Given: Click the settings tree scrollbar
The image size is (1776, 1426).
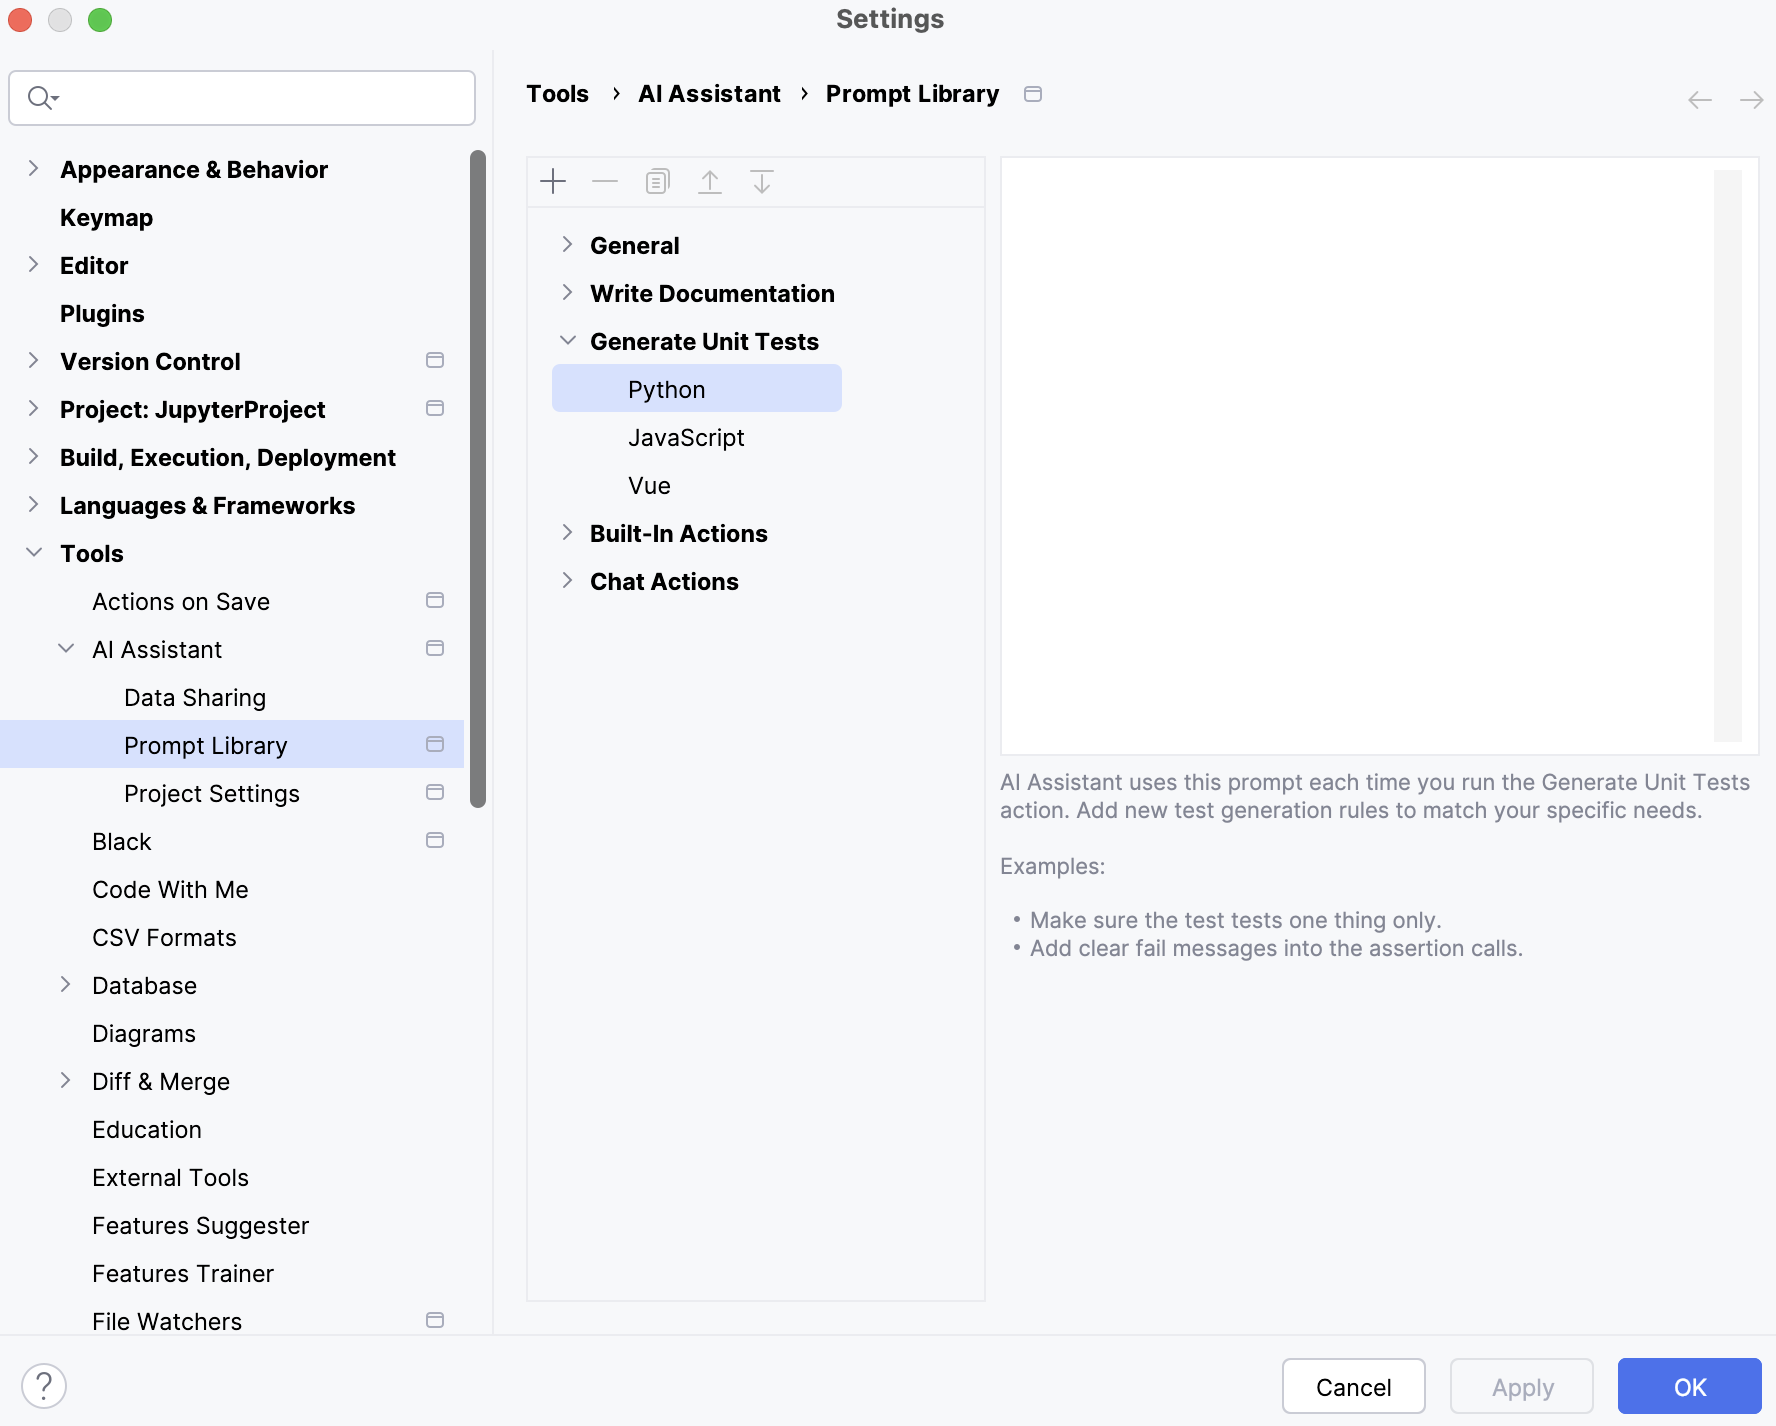Looking at the screenshot, I should (478, 478).
